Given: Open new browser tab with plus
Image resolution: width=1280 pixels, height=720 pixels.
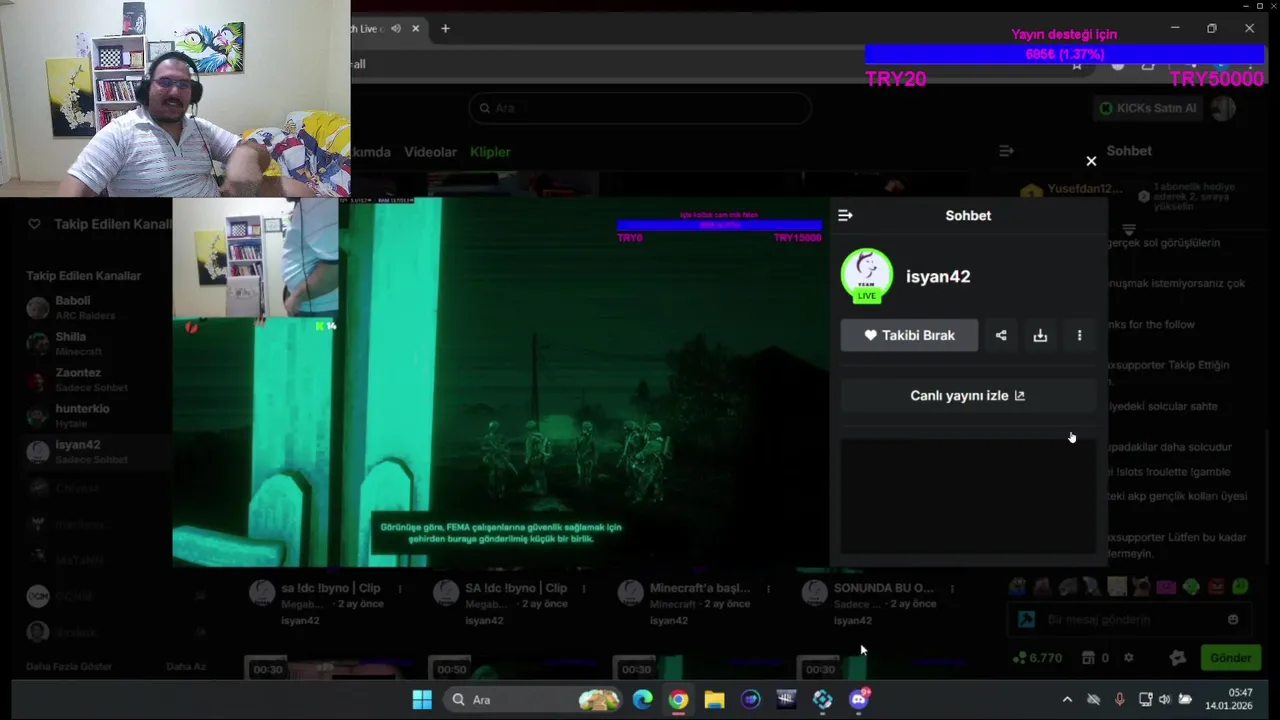Looking at the screenshot, I should coord(445,28).
